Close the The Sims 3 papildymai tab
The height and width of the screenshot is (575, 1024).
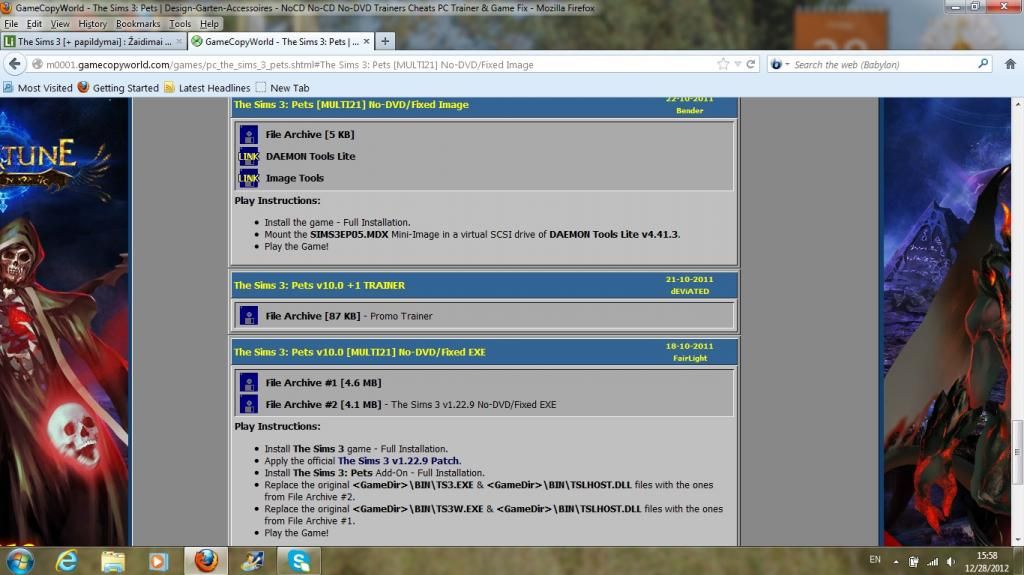[179, 41]
